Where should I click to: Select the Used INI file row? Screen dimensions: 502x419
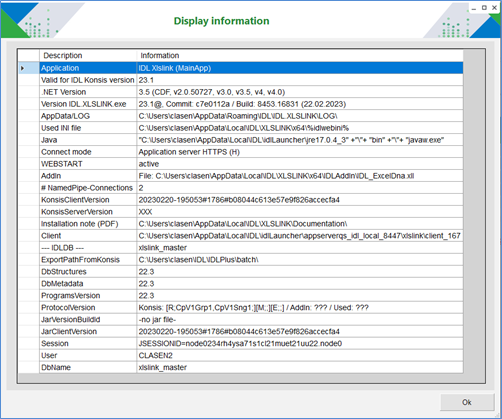click(251, 128)
